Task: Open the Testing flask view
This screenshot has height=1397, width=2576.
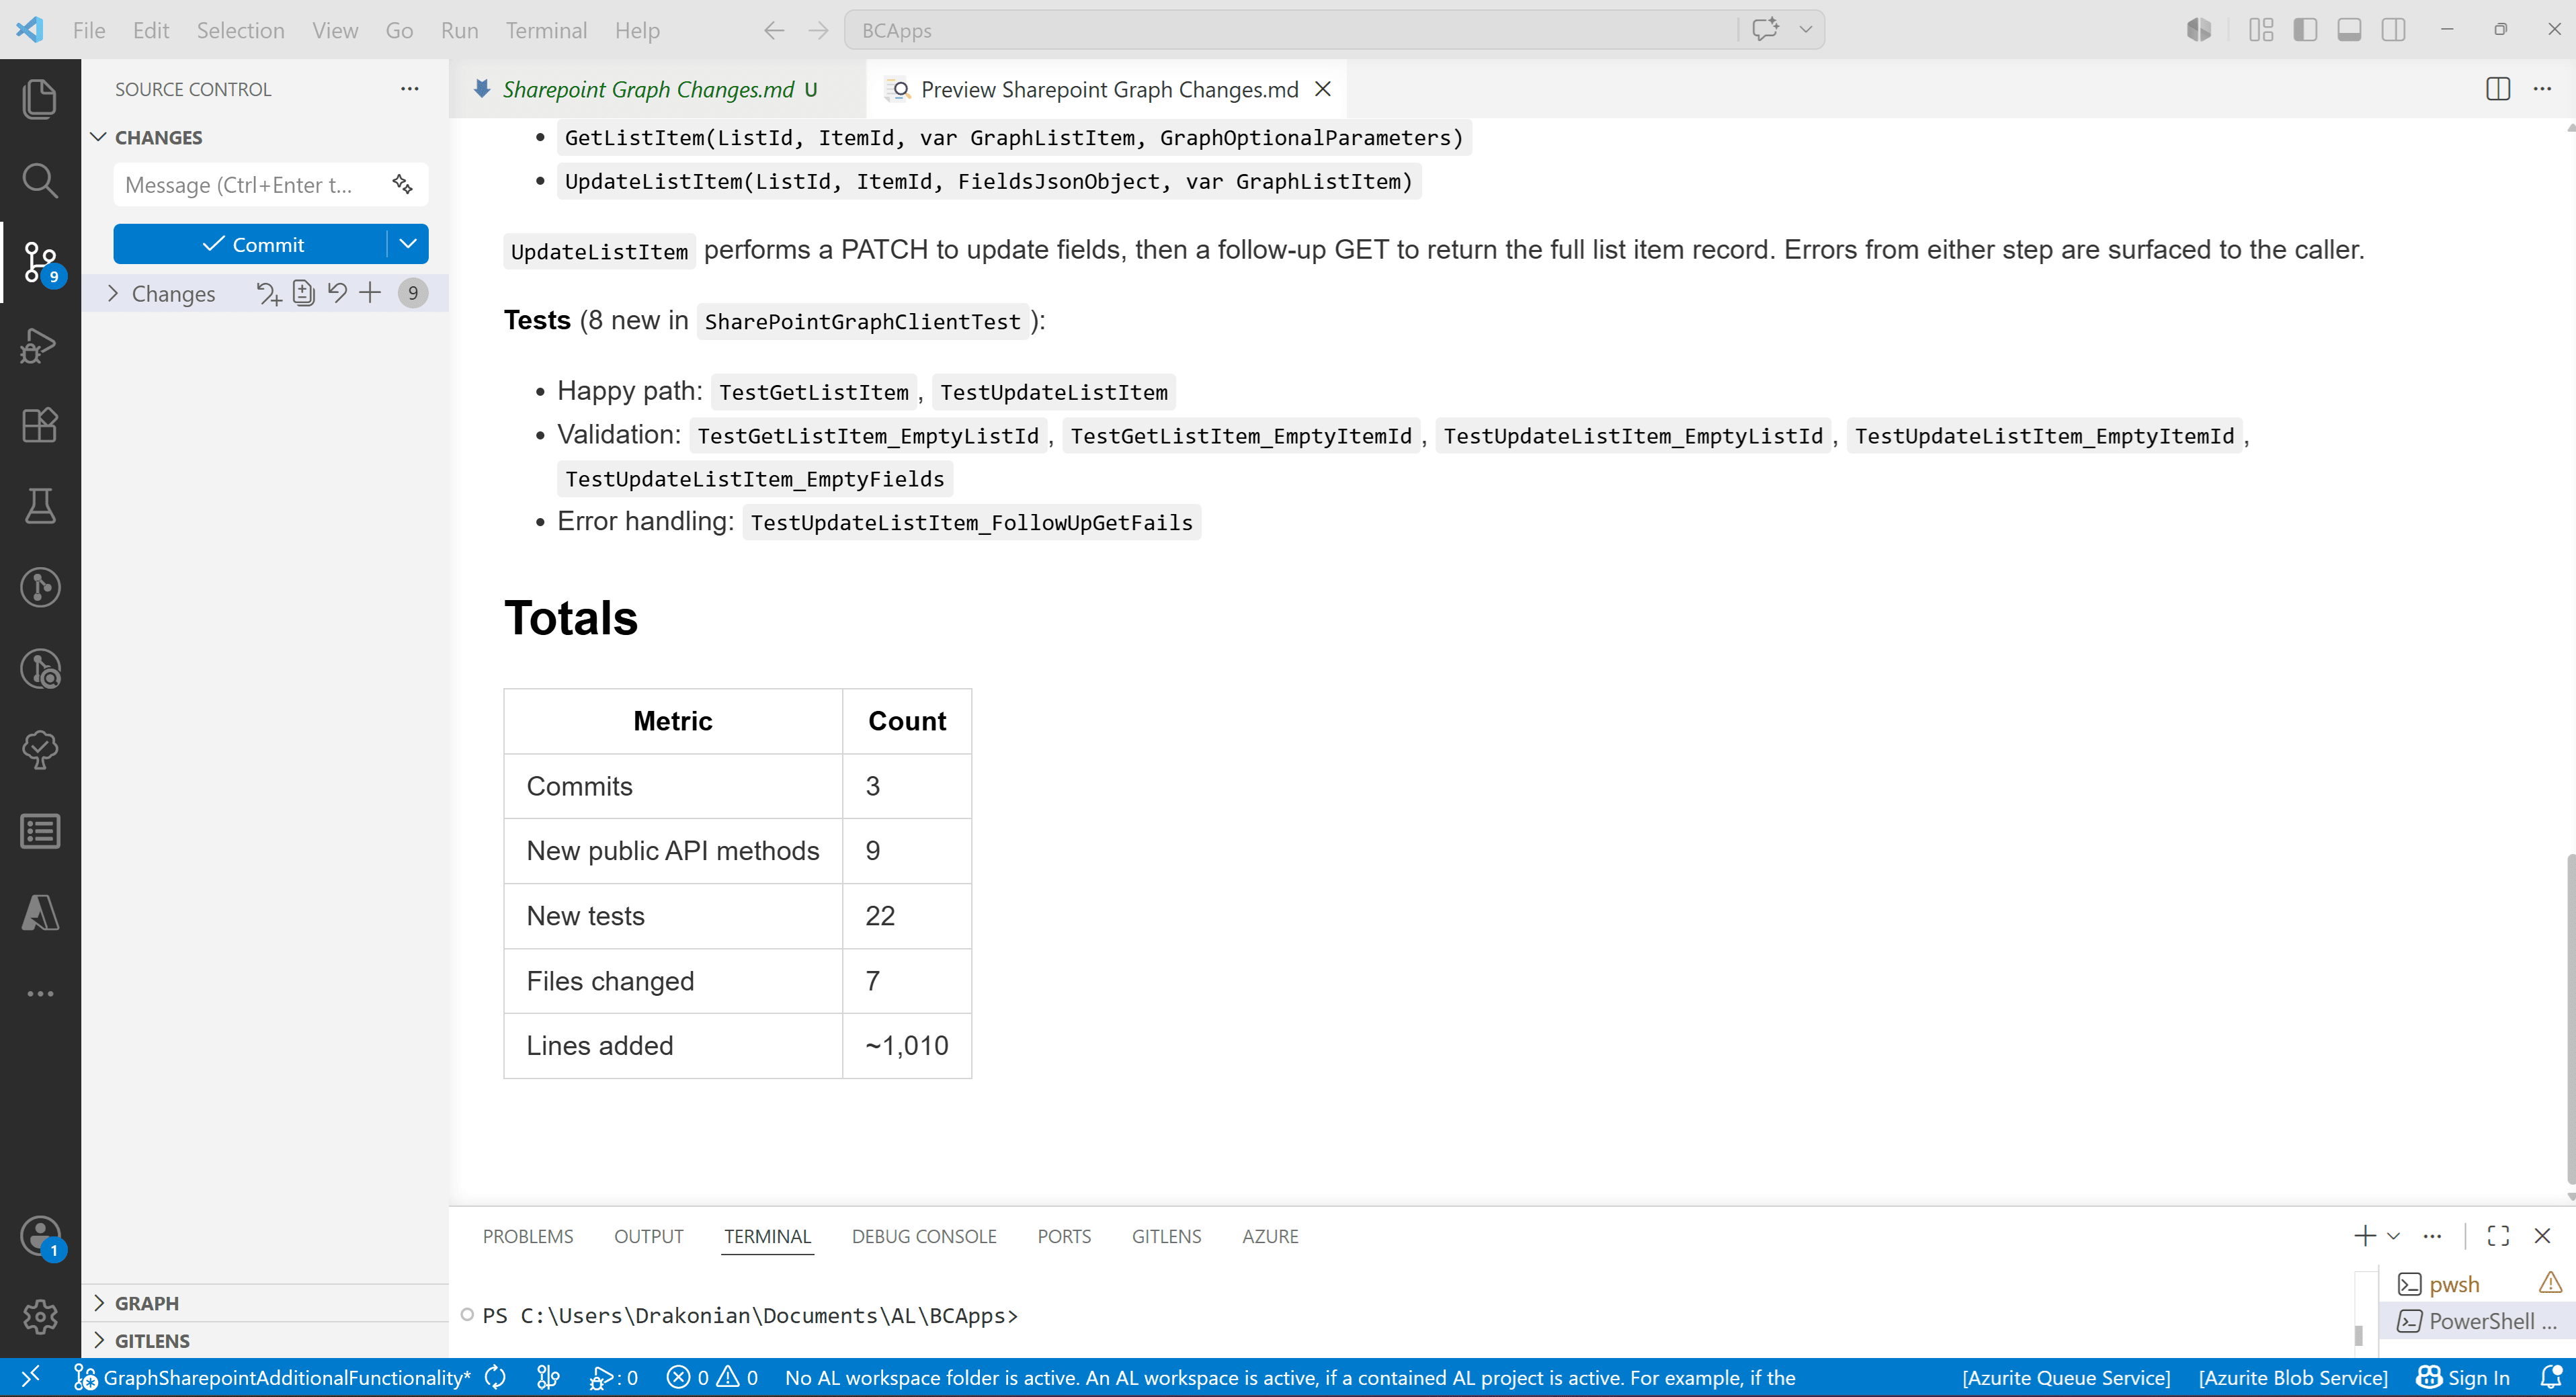Action: [40, 506]
